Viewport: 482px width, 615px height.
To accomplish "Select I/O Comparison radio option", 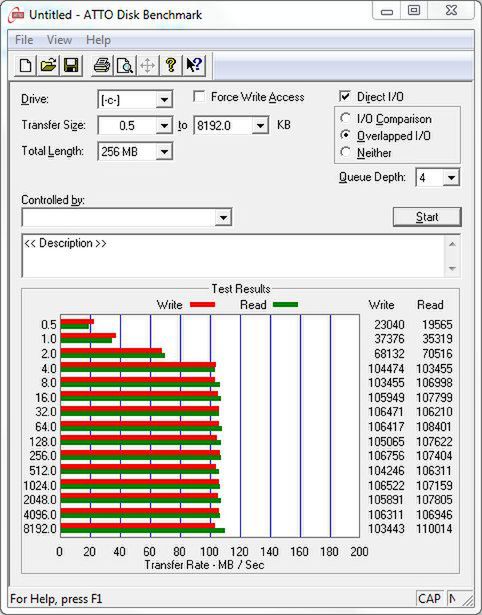I will click(x=346, y=118).
